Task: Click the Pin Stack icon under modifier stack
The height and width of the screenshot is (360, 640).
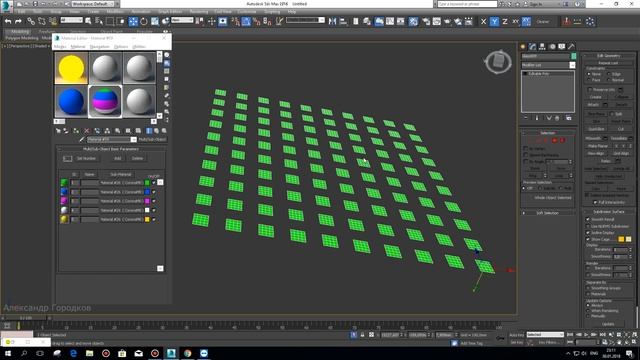Action: pyautogui.click(x=526, y=118)
